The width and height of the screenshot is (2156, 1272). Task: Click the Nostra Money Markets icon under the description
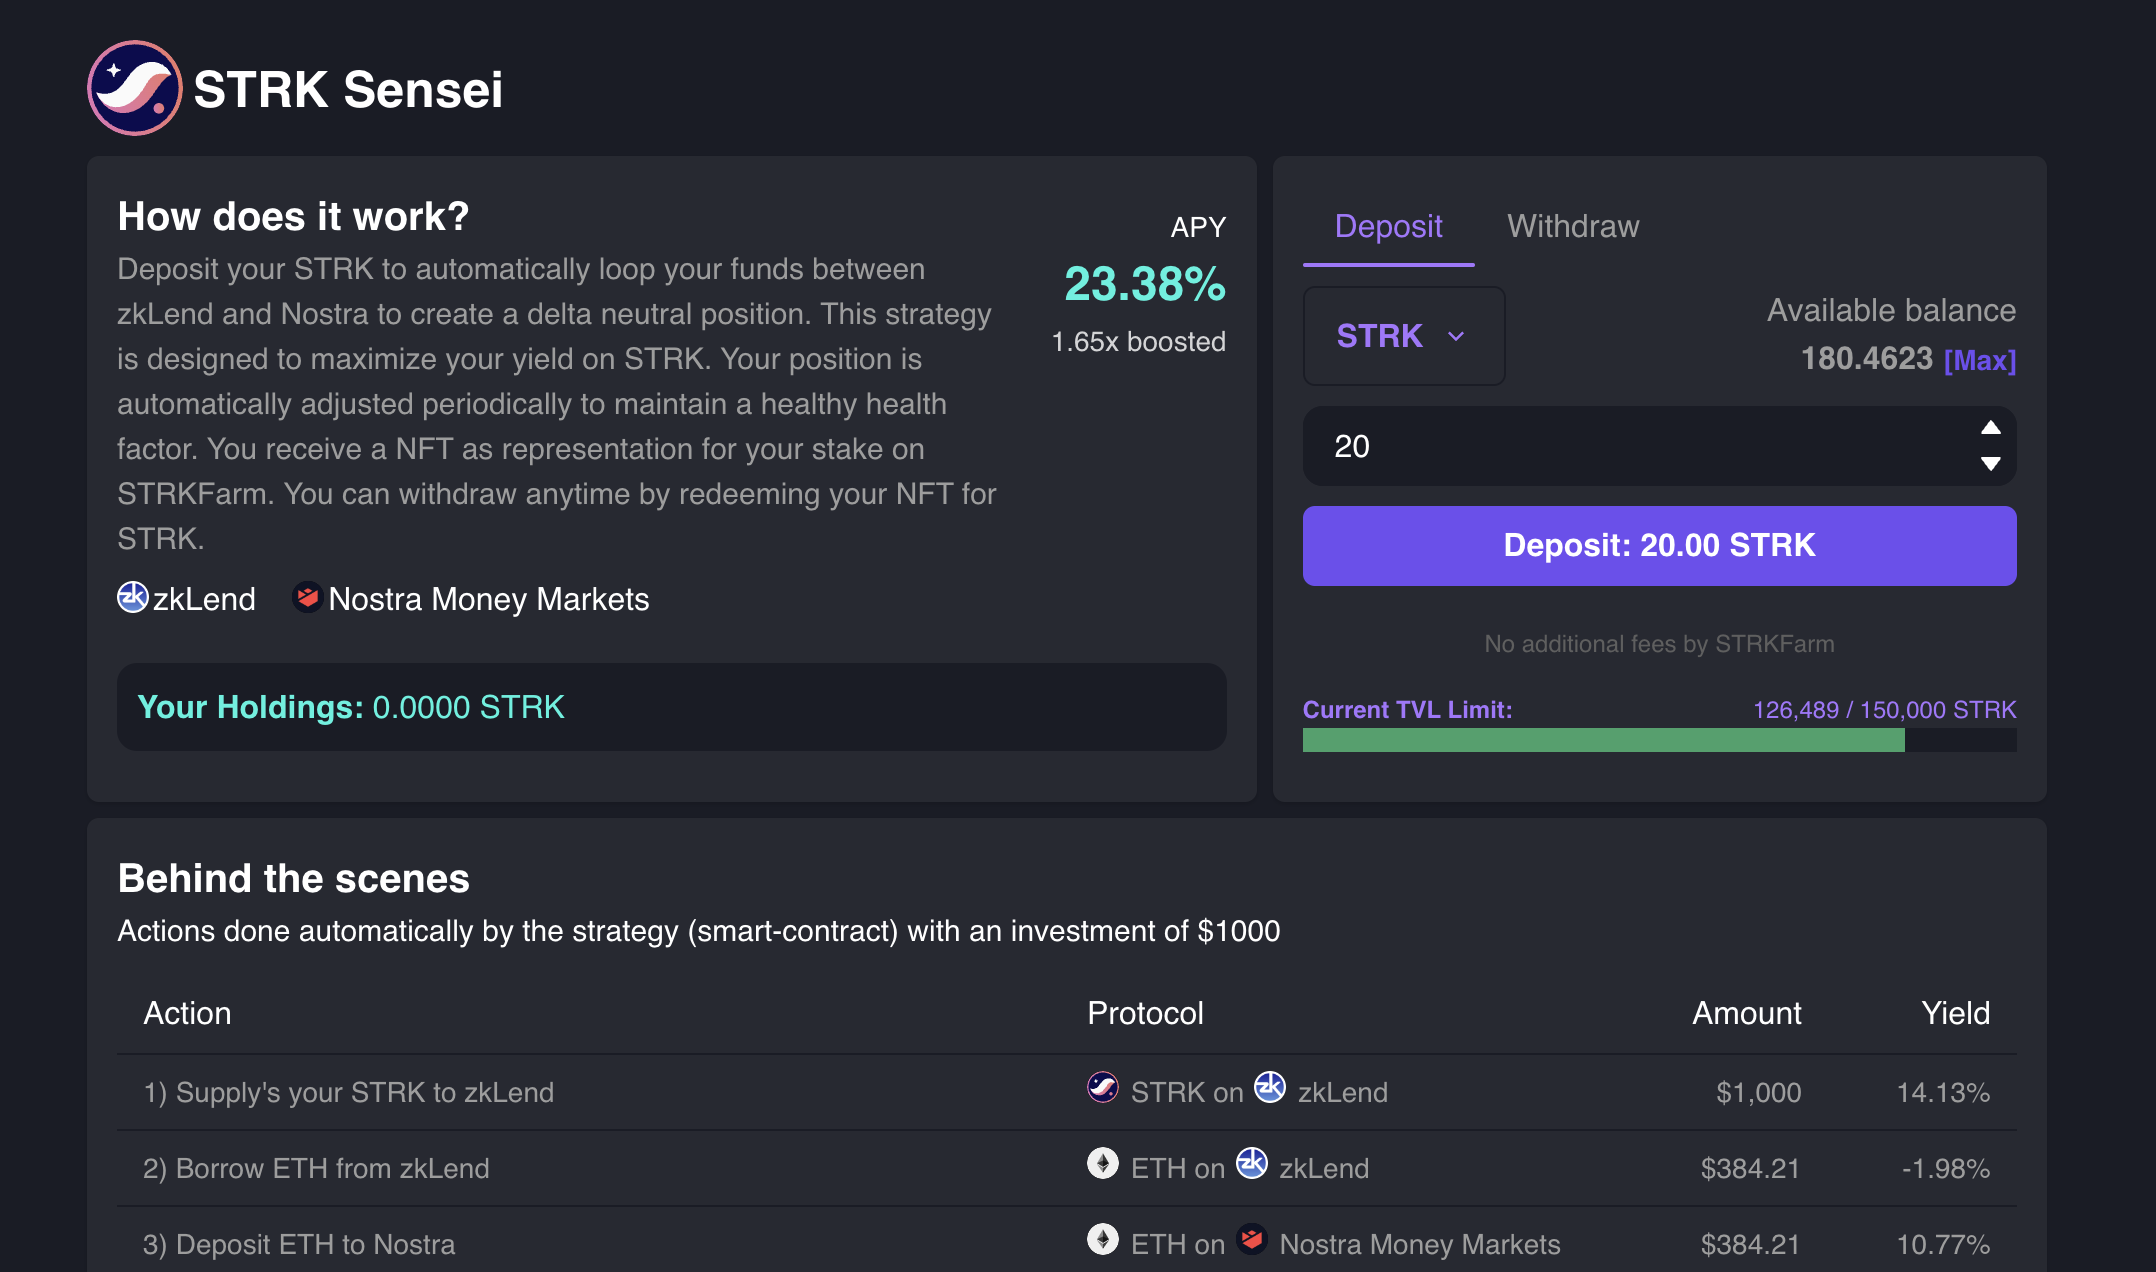click(307, 597)
